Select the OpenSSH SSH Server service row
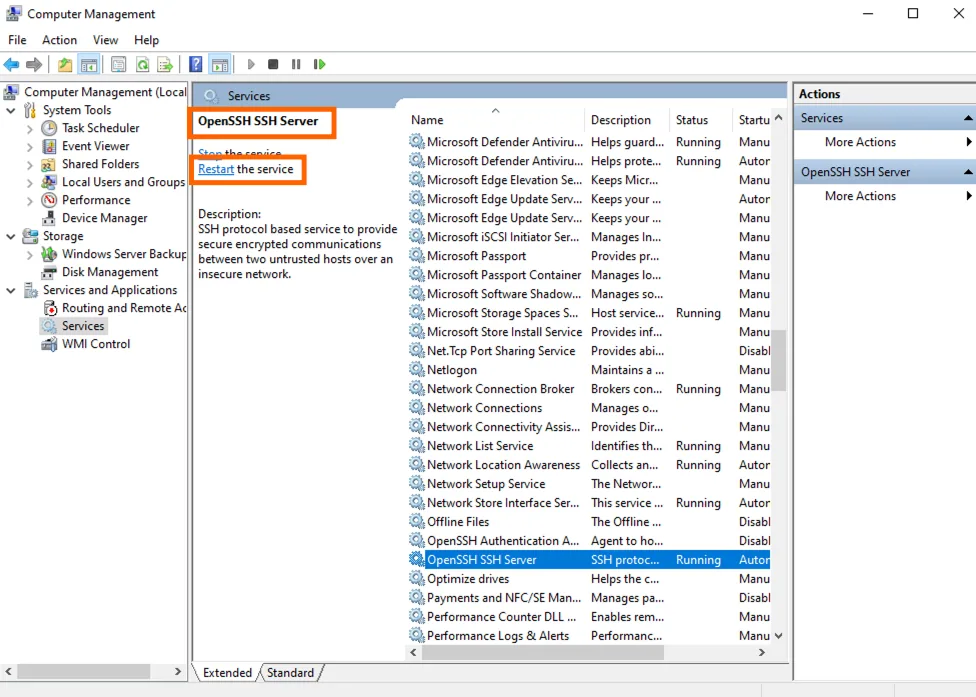The image size is (976, 697). [589, 559]
